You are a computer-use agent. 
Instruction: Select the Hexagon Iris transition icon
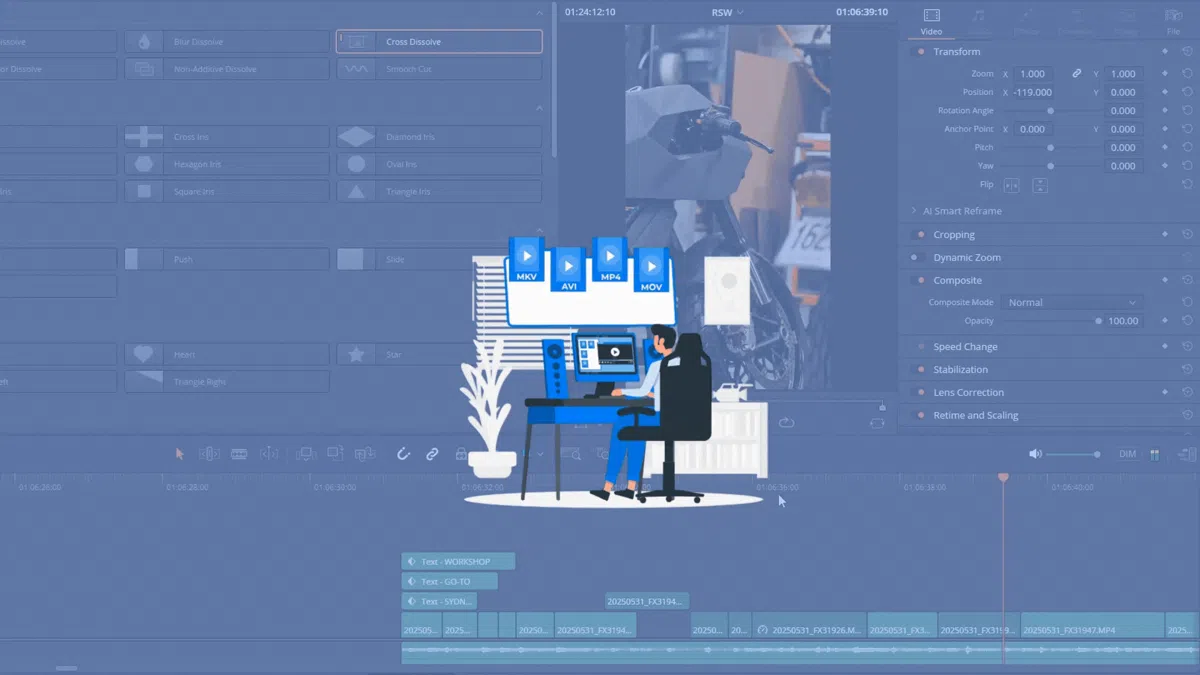[144, 164]
